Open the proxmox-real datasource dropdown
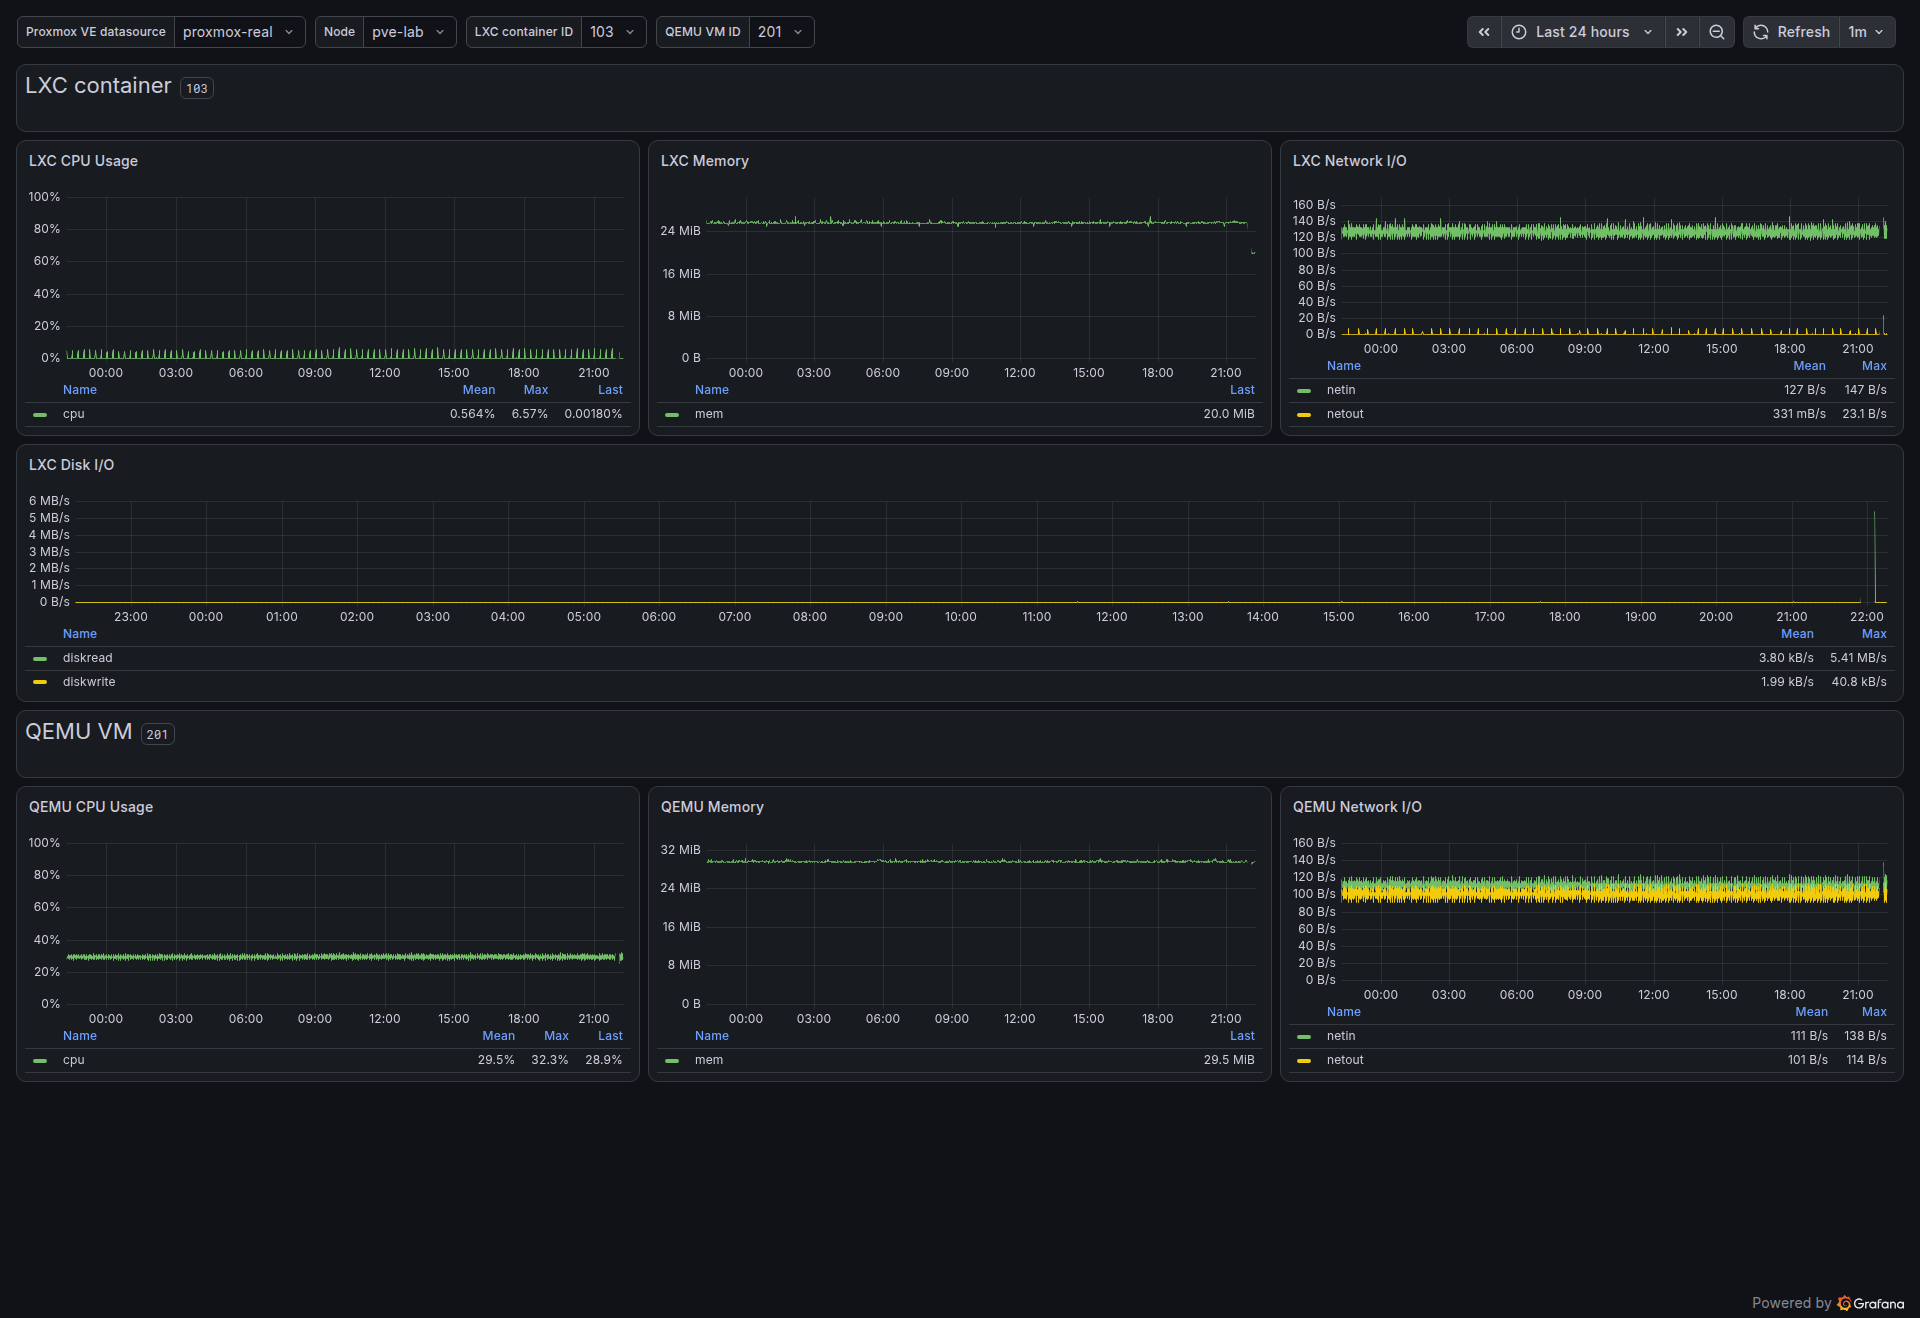The image size is (1920, 1318). [x=239, y=32]
